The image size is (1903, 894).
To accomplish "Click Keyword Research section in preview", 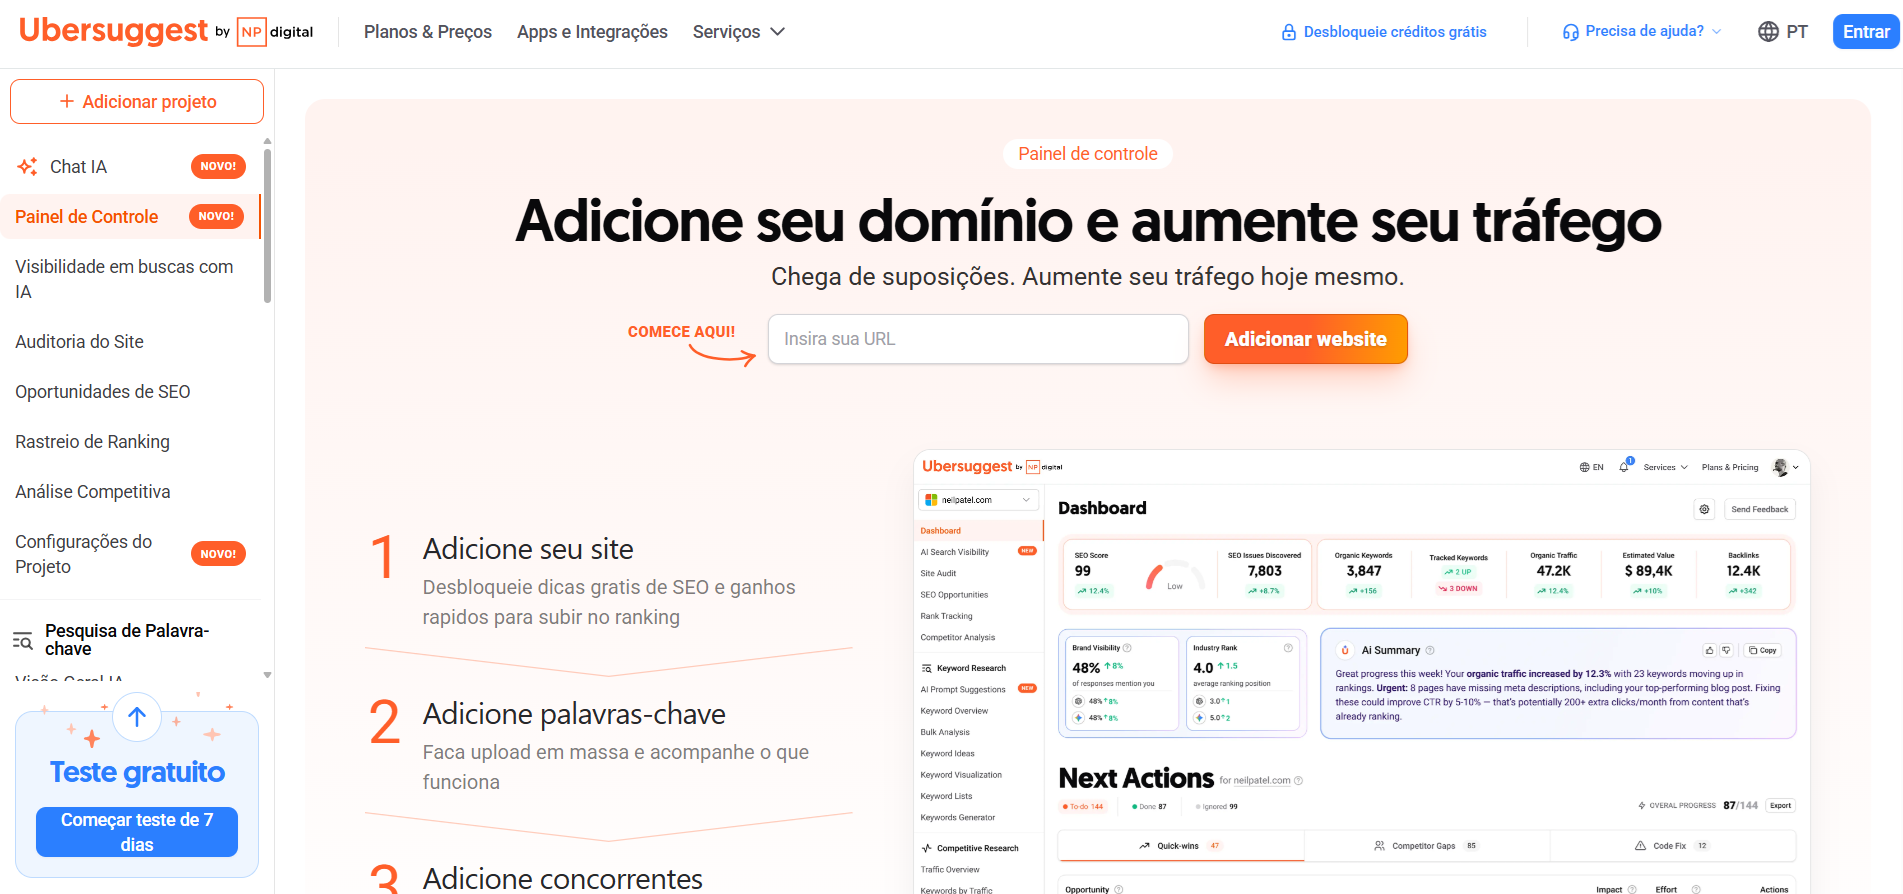I will tap(964, 668).
